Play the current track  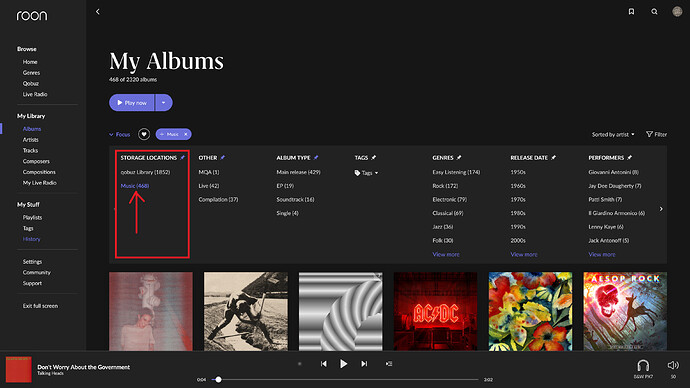[343, 364]
